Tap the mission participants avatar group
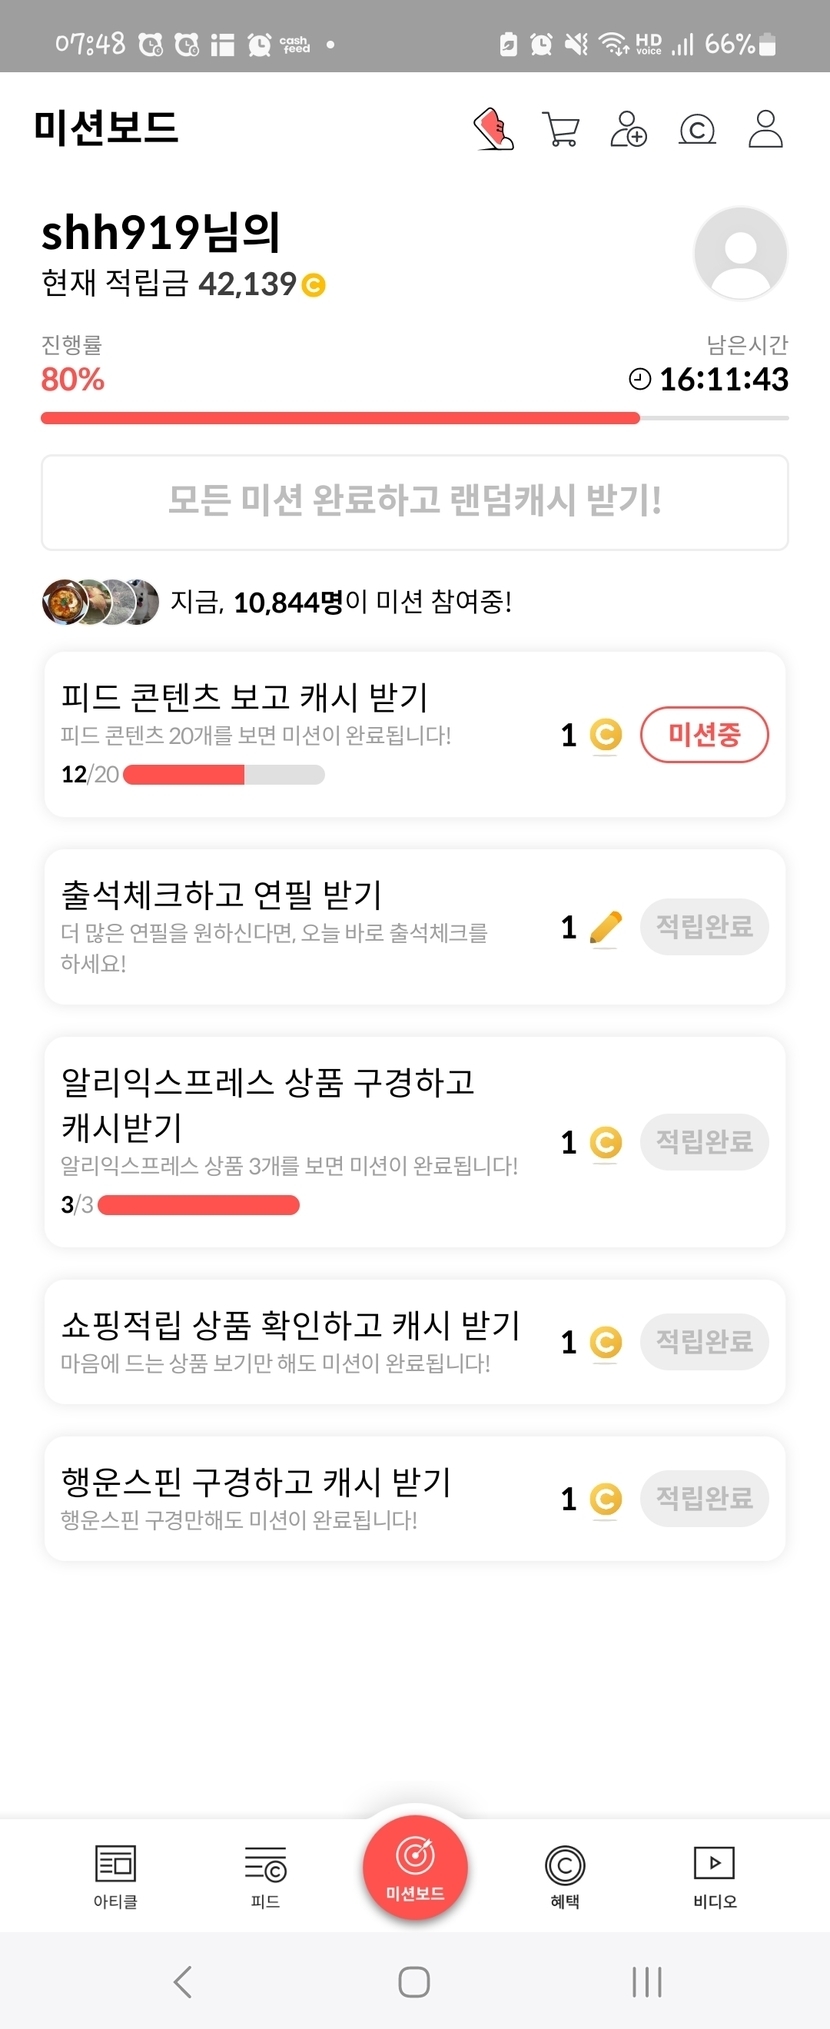Viewport: 830px width, 2029px height. point(100,602)
